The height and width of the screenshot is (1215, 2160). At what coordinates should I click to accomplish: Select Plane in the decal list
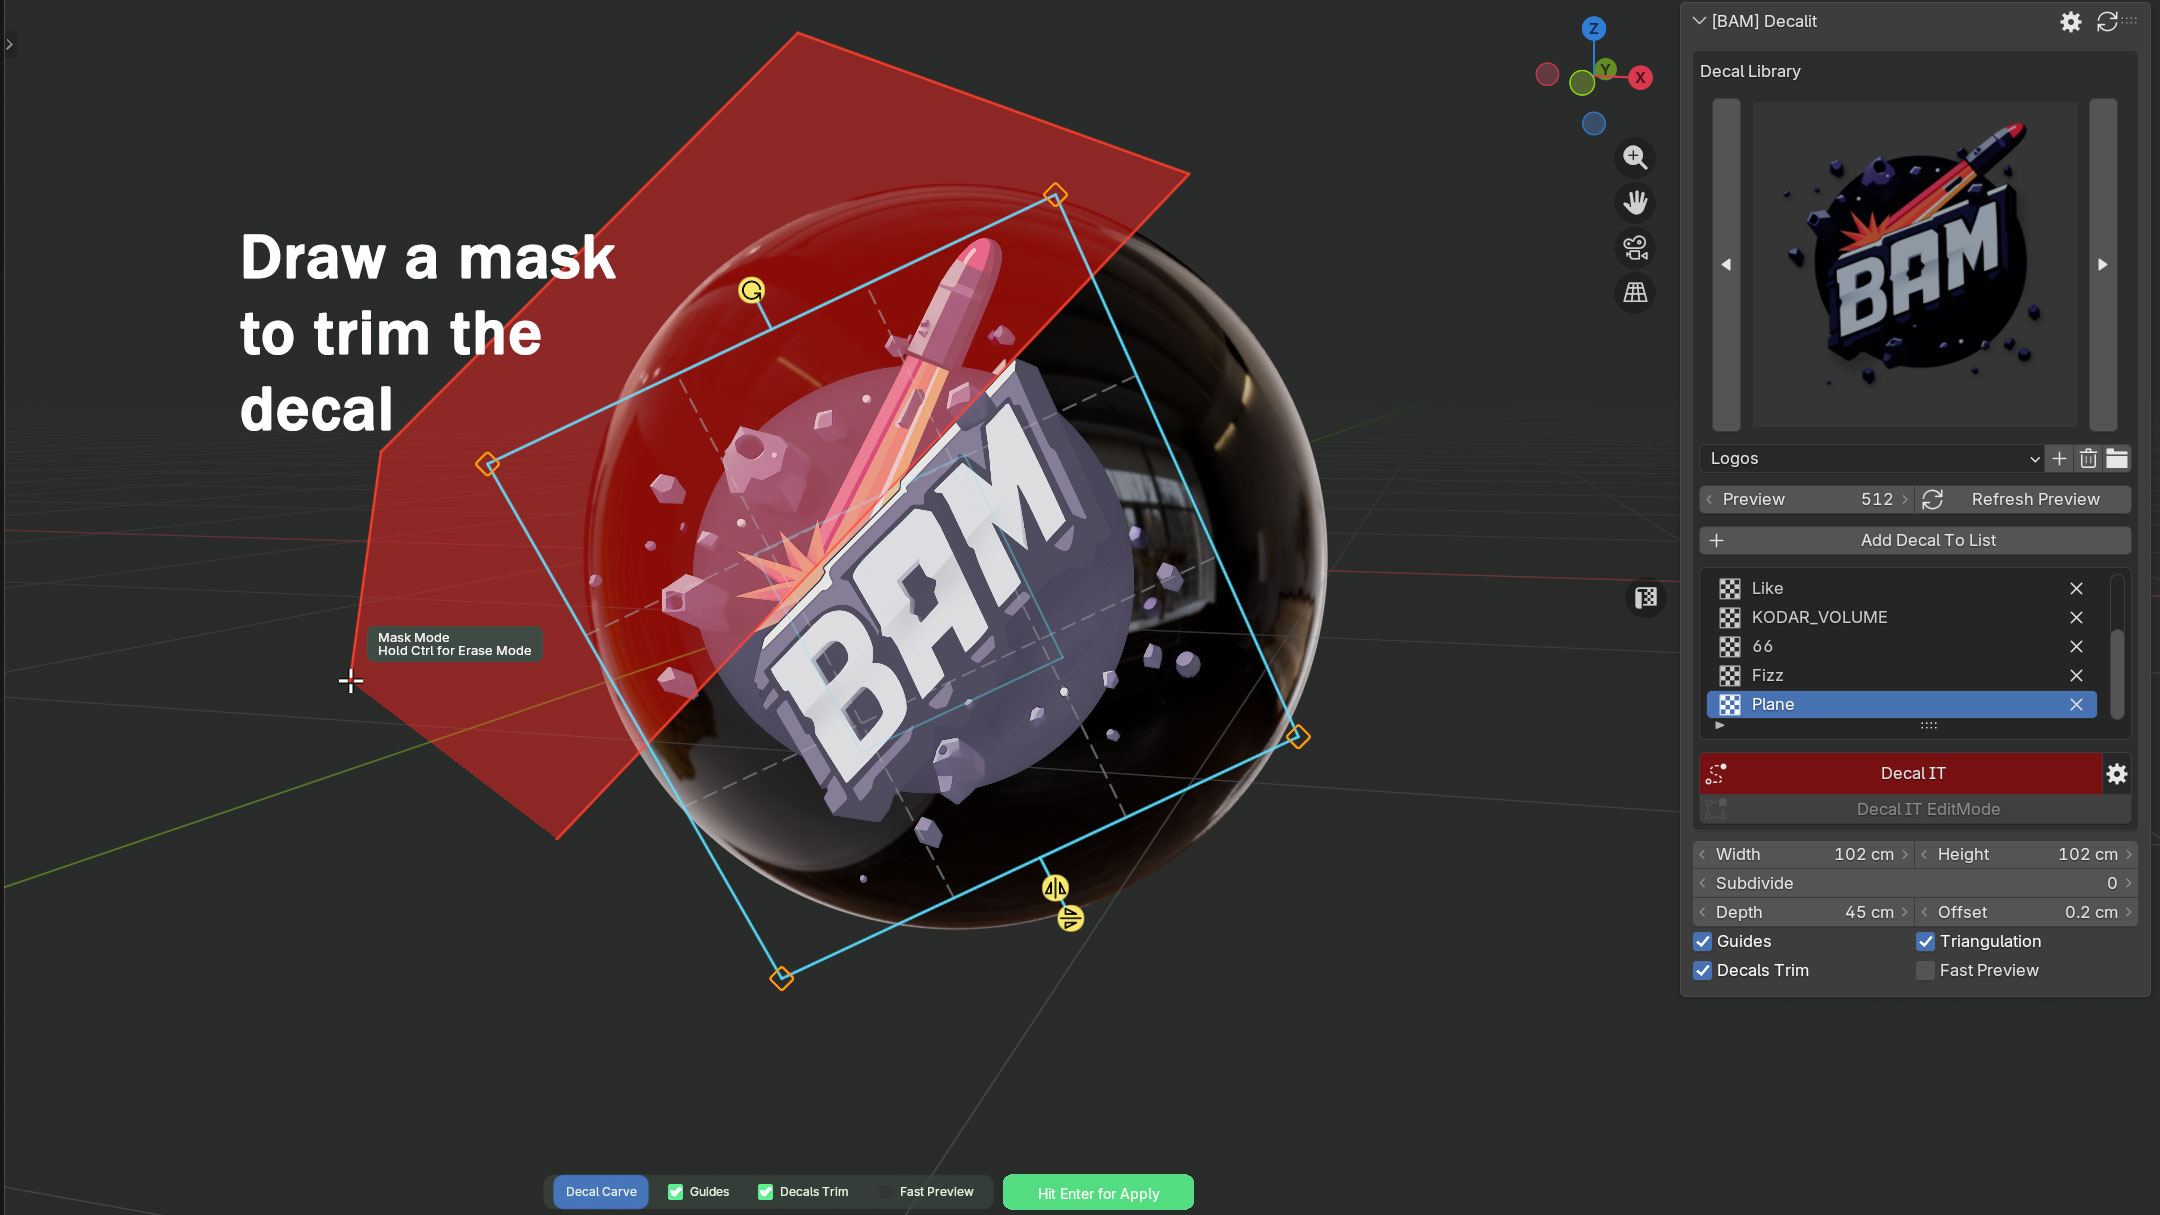[1901, 705]
